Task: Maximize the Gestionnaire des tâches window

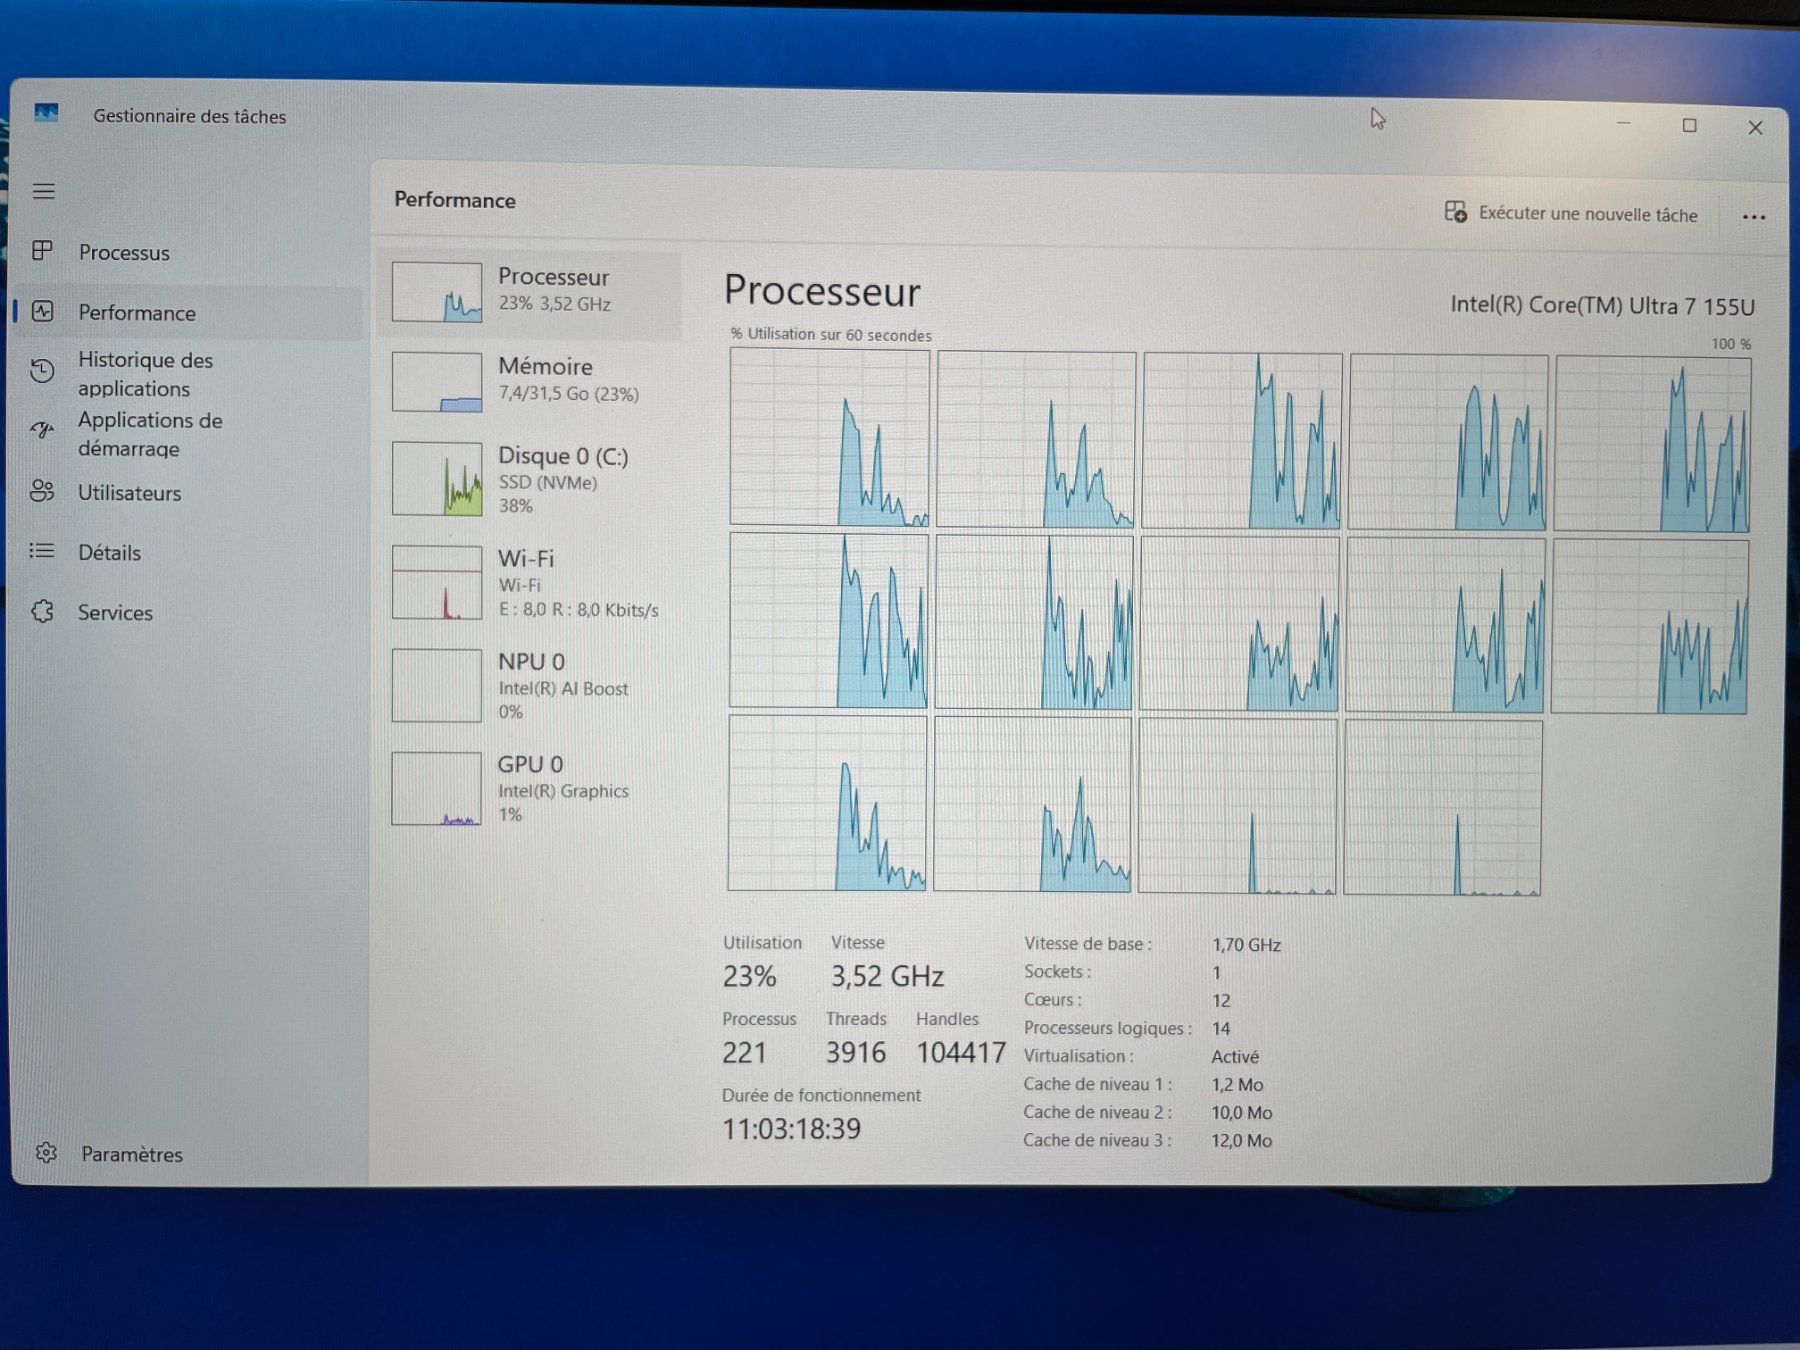Action: click(1689, 125)
